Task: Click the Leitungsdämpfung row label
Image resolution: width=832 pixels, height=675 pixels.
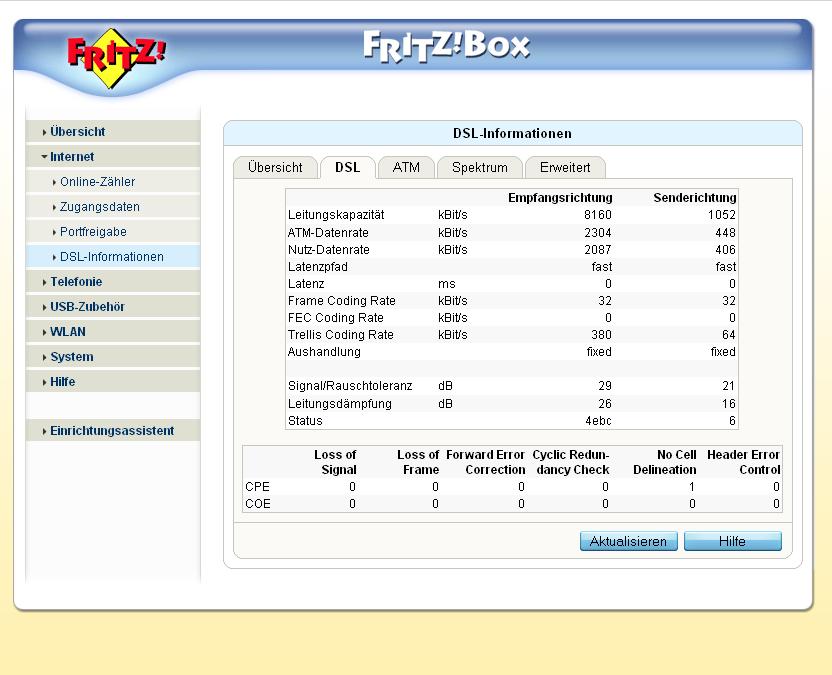Action: coord(340,403)
